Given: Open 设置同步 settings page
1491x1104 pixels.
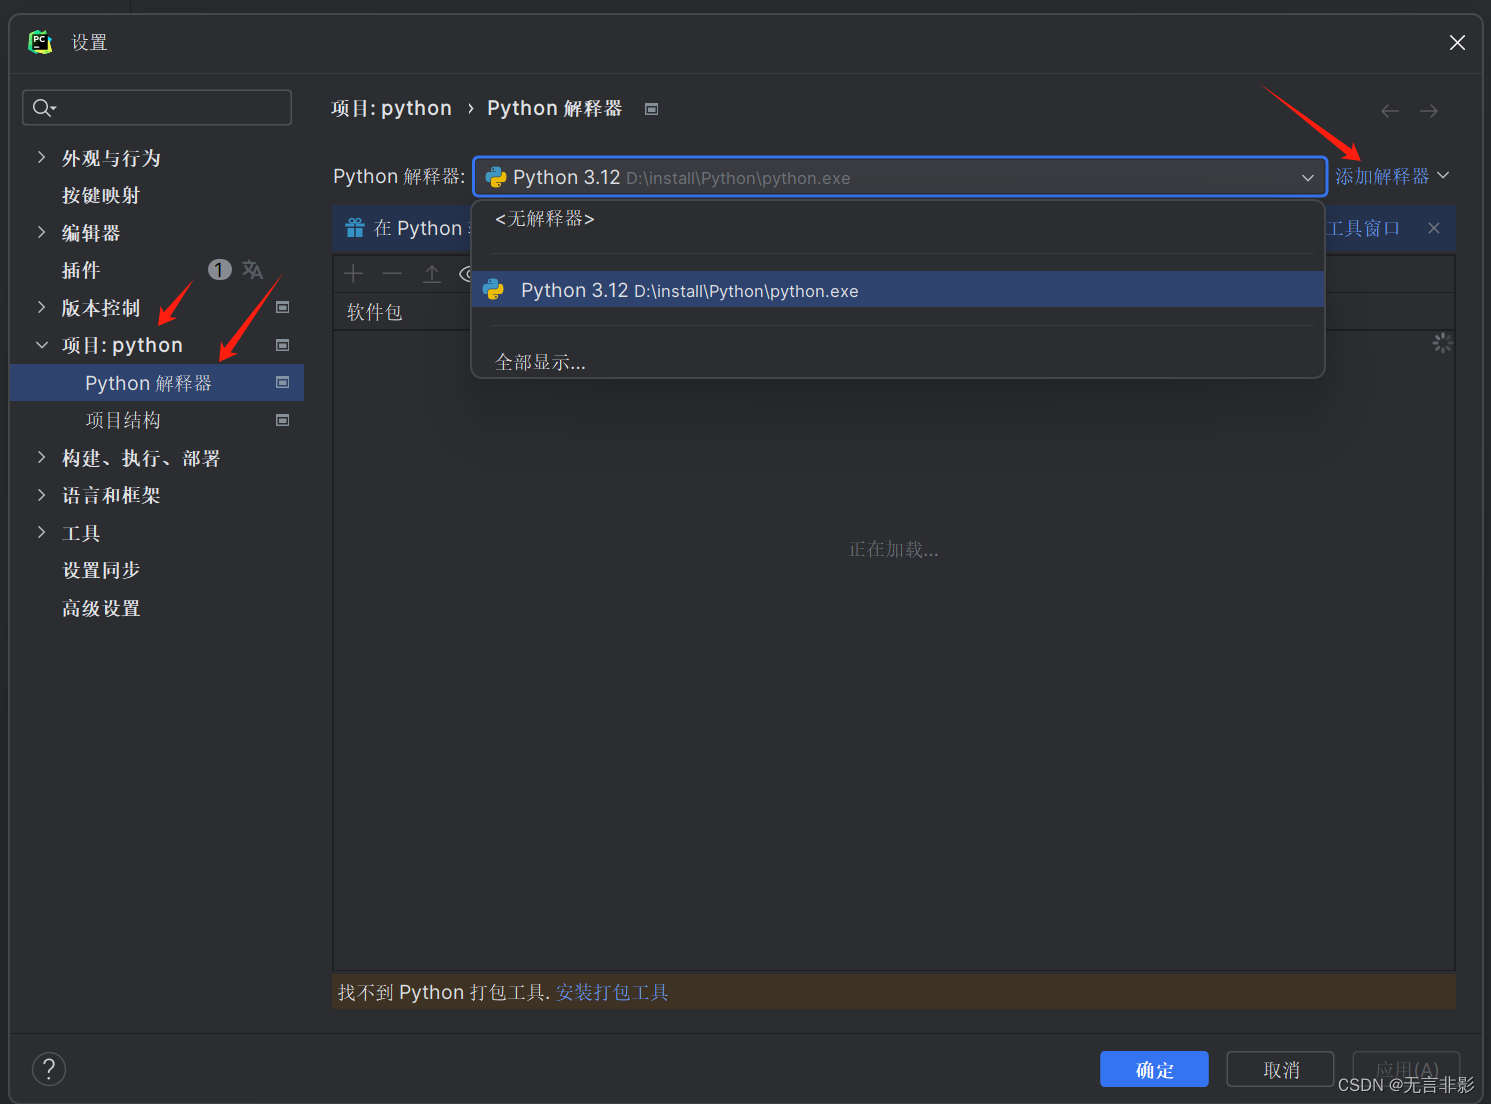Looking at the screenshot, I should 101,570.
